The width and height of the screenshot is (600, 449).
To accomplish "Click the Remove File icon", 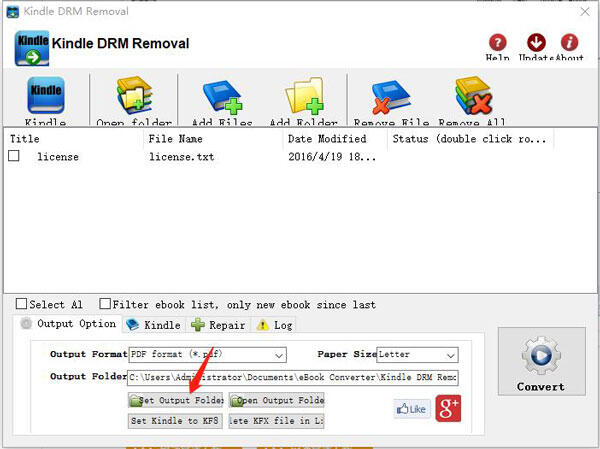I will click(390, 98).
